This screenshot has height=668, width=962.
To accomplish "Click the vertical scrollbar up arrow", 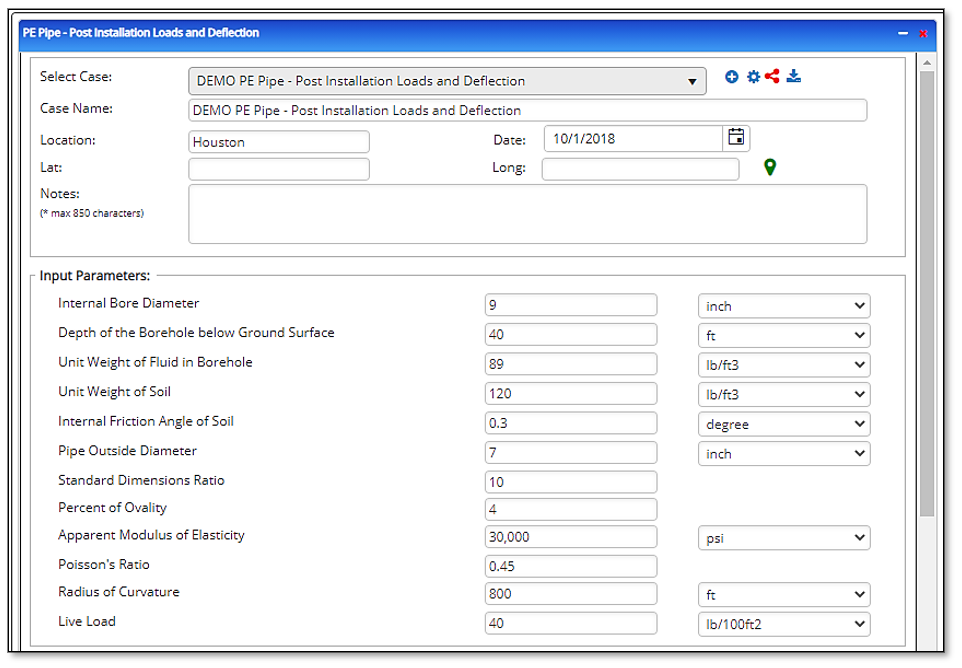I will tap(927, 62).
